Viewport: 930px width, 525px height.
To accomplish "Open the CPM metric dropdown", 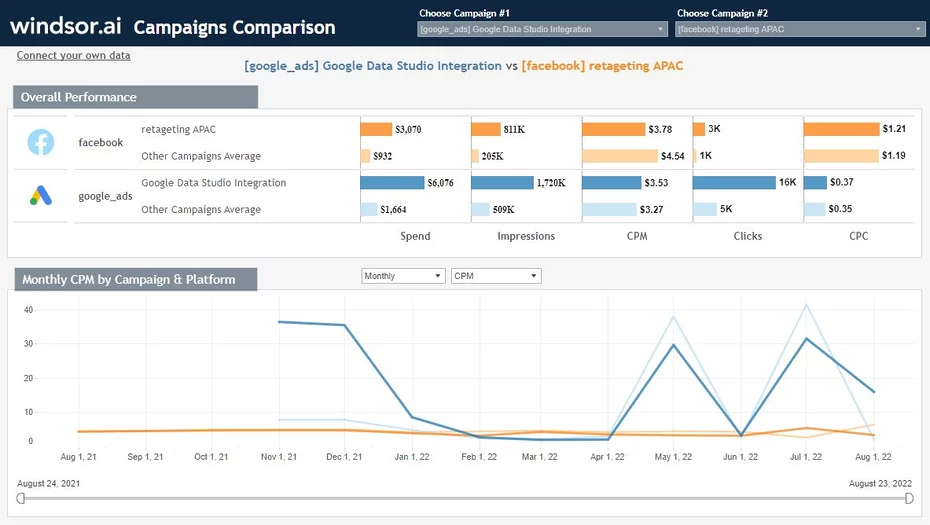I will tap(496, 276).
